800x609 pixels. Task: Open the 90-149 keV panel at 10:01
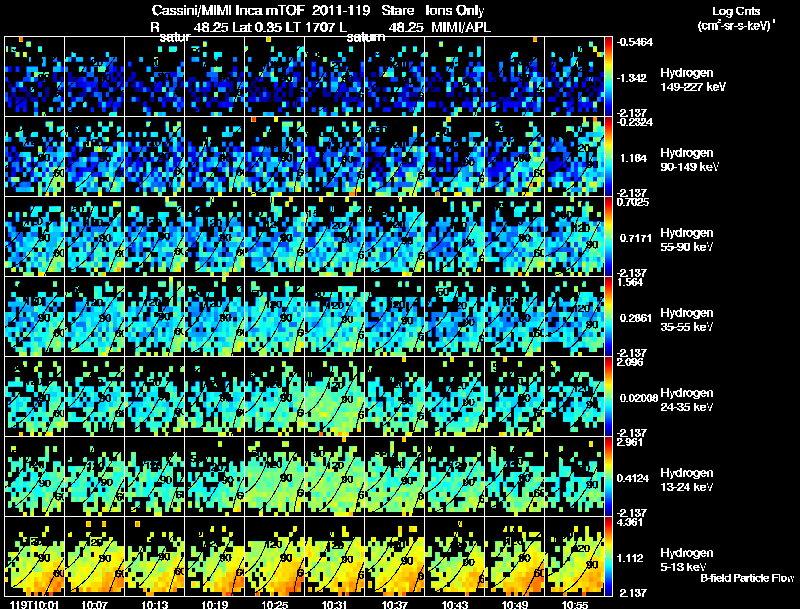point(35,156)
